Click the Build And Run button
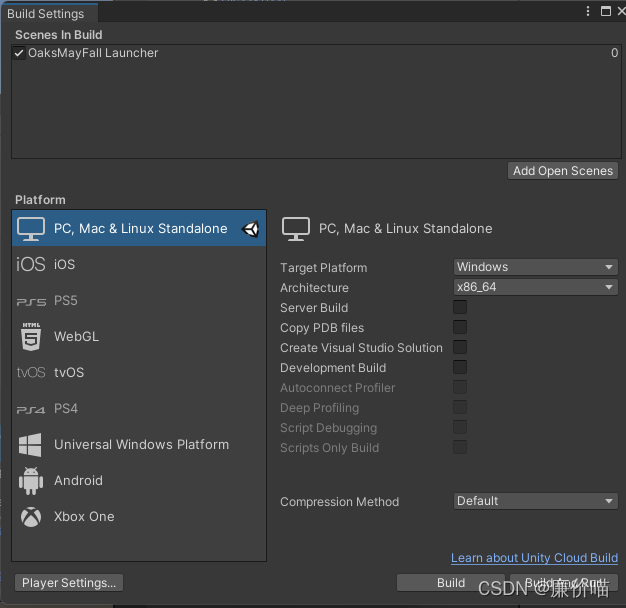Image resolution: width=626 pixels, height=608 pixels. coord(564,583)
